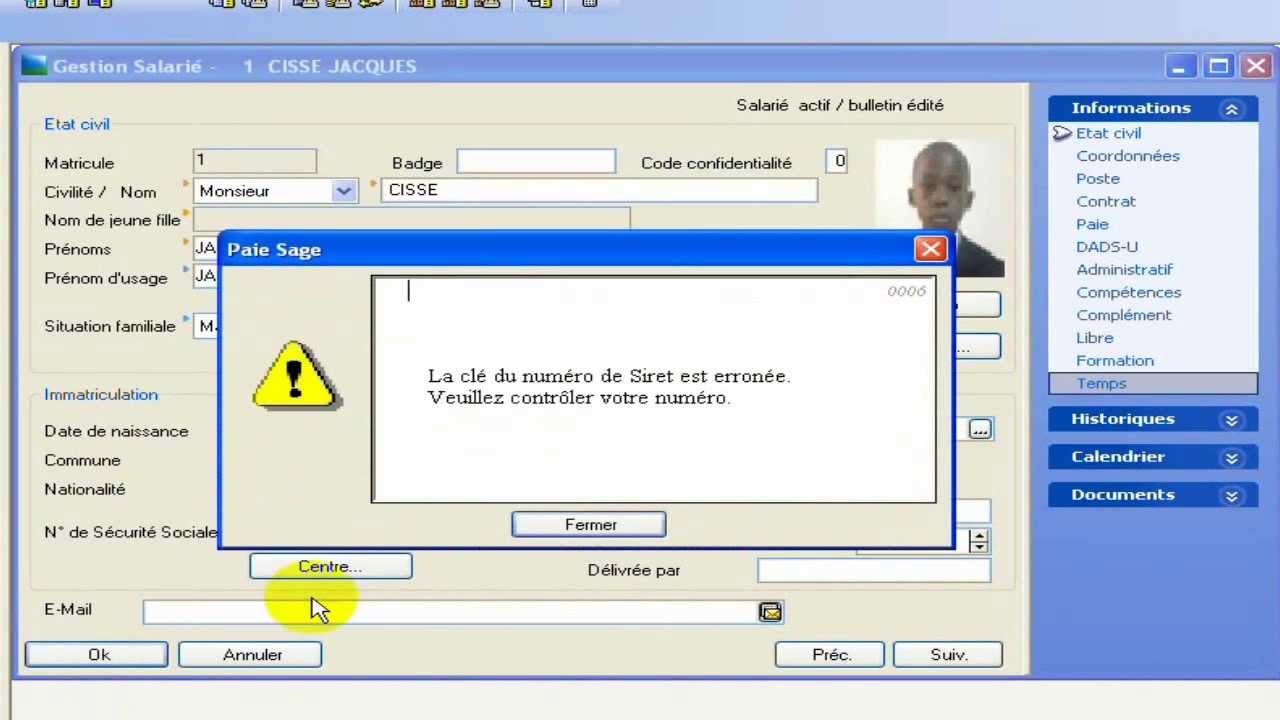This screenshot has width=1280, height=720.
Task: Click the Matricule field
Action: tap(255, 161)
